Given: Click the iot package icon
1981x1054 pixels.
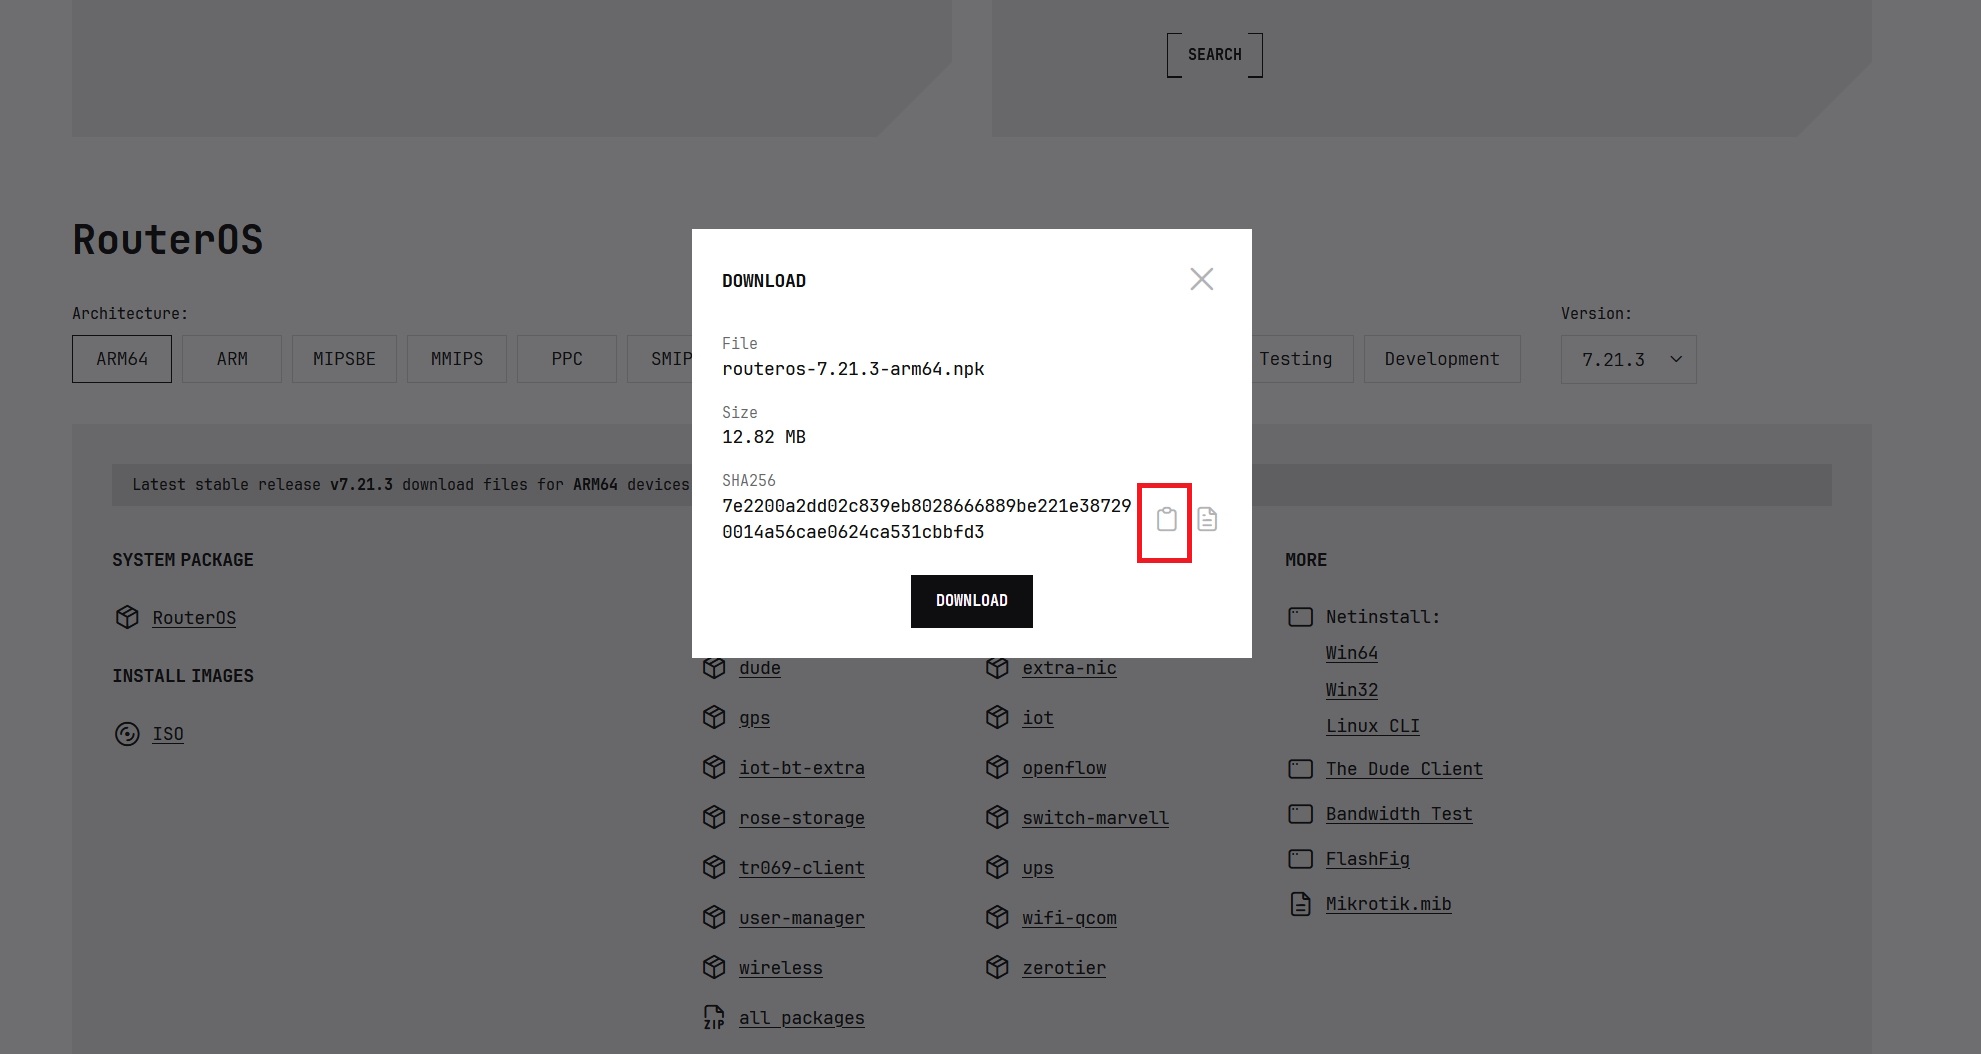Looking at the screenshot, I should (997, 717).
